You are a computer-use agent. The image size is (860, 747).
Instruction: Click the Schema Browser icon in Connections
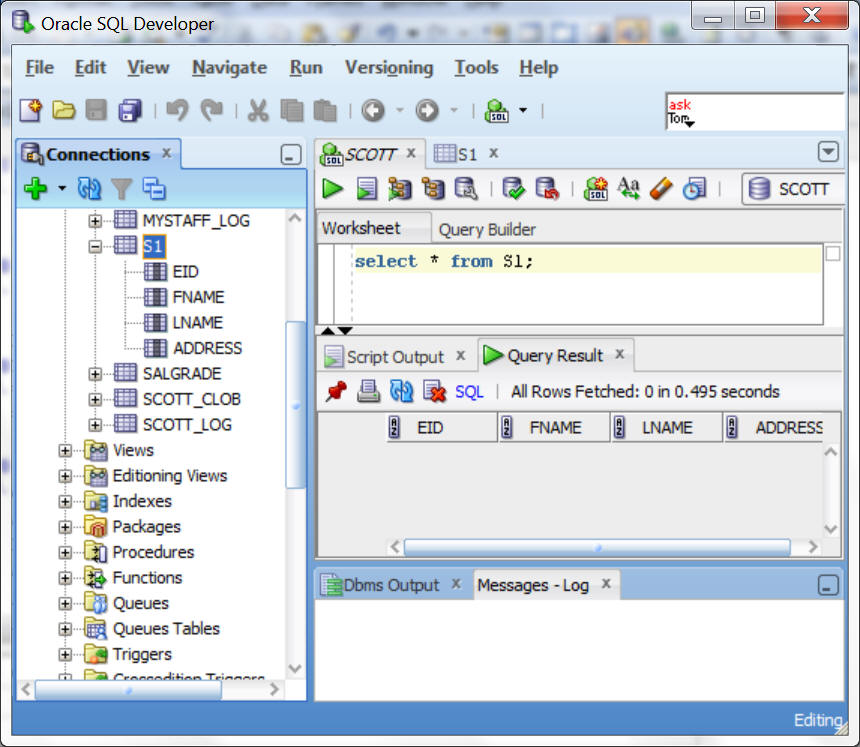tap(154, 189)
